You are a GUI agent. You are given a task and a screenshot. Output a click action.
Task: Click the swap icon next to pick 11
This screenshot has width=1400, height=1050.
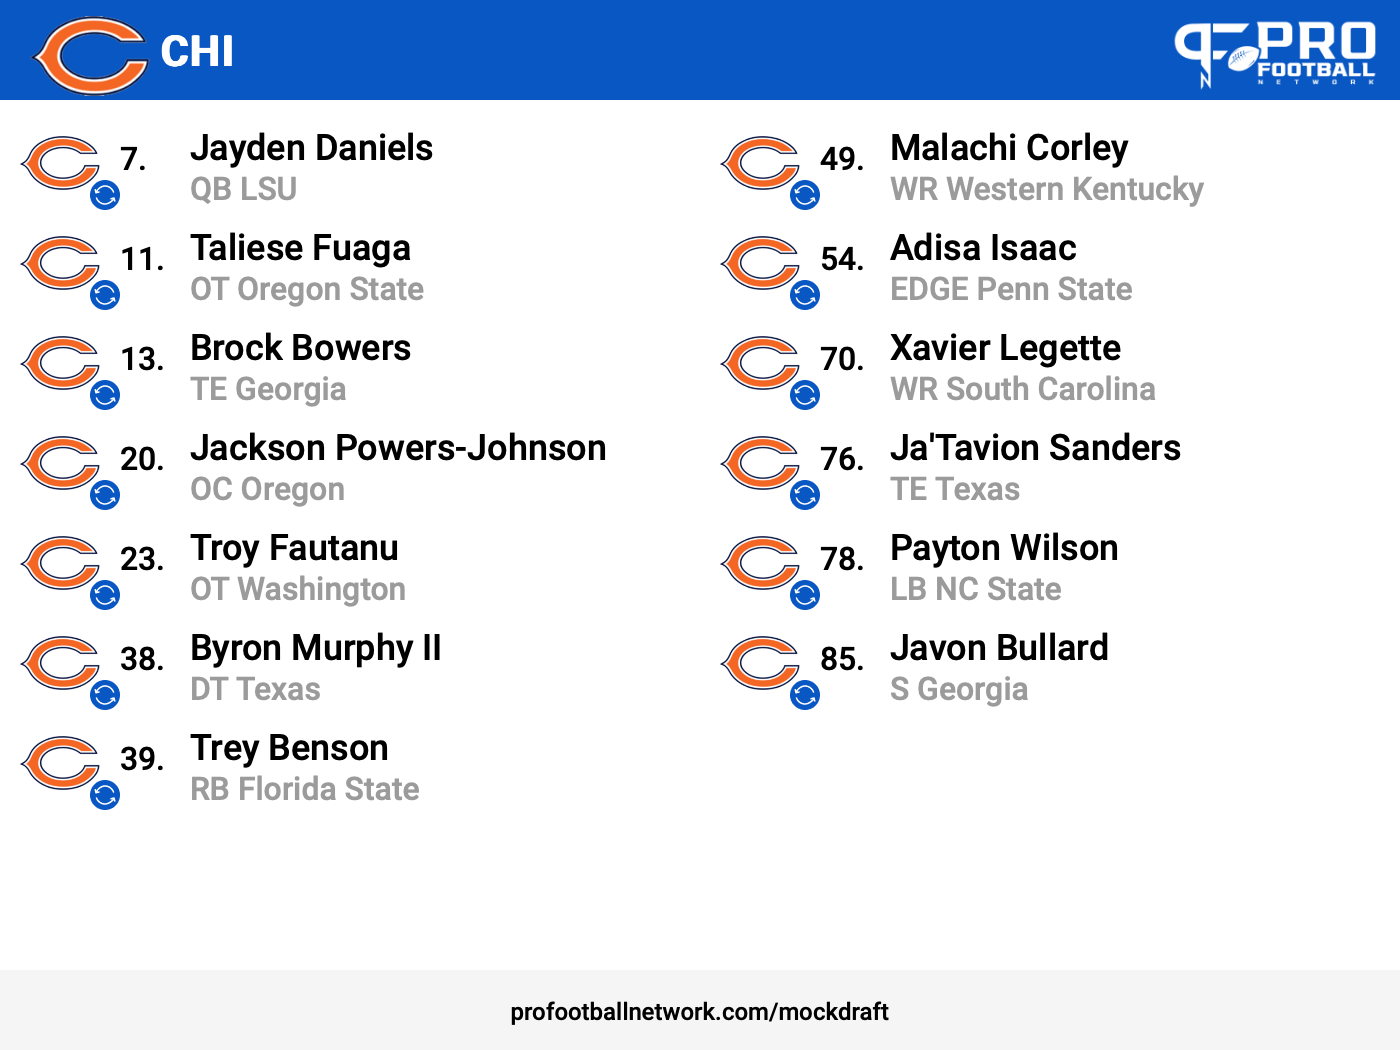coord(105,295)
